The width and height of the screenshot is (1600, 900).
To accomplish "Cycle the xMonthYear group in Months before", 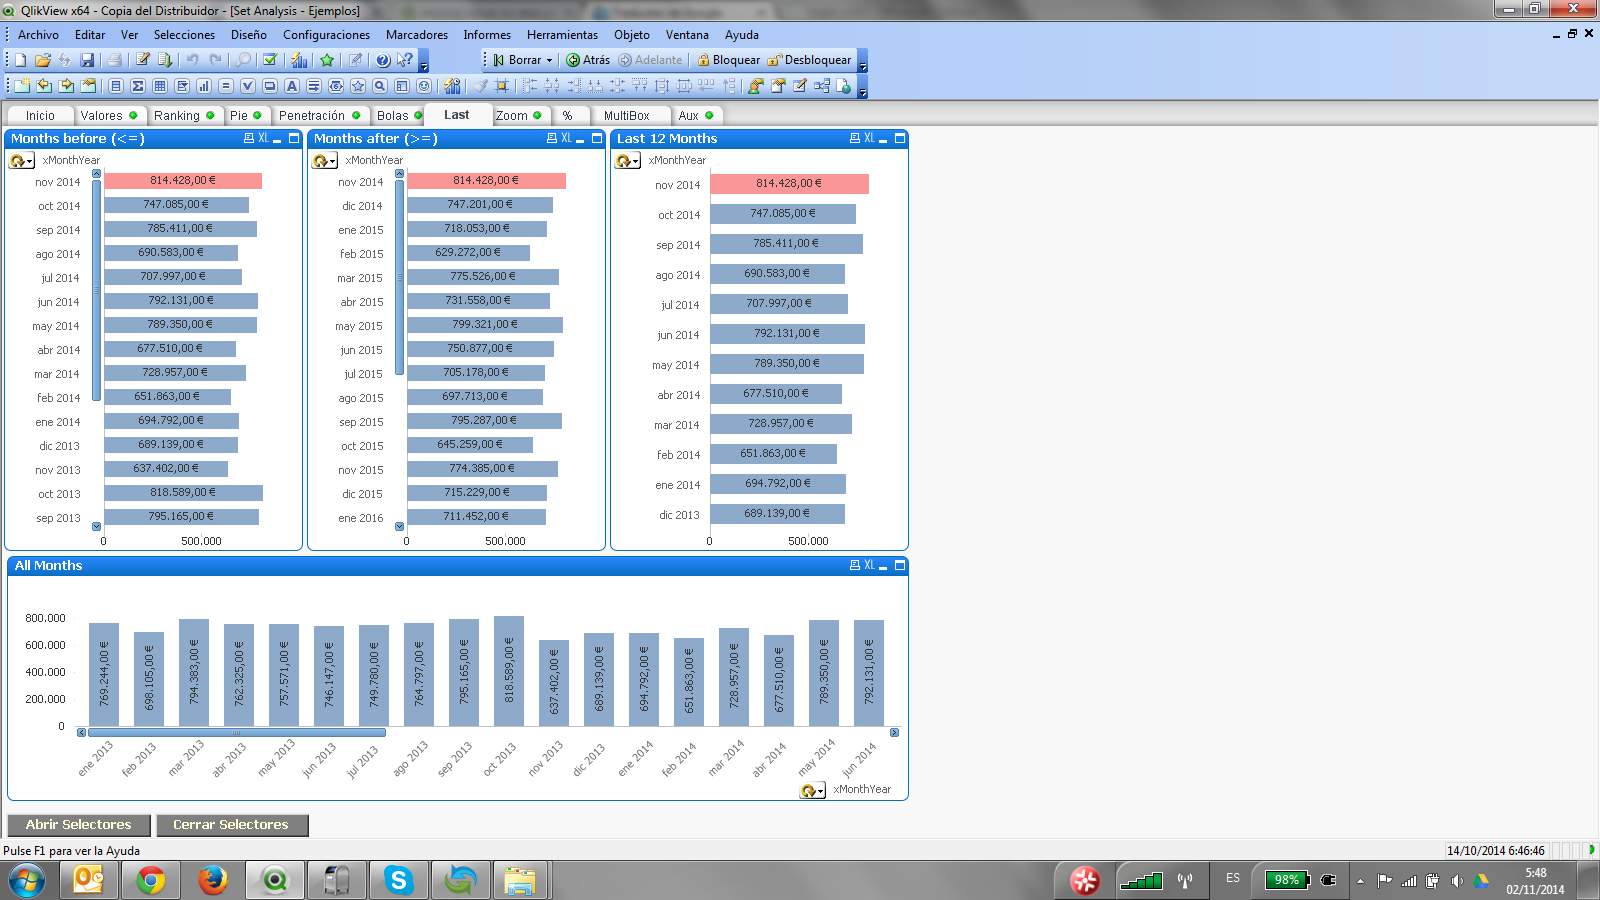I will [x=22, y=160].
